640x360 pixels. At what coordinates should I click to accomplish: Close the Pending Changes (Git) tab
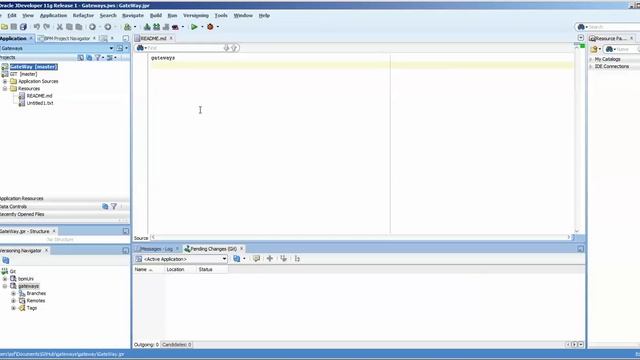[241, 249]
